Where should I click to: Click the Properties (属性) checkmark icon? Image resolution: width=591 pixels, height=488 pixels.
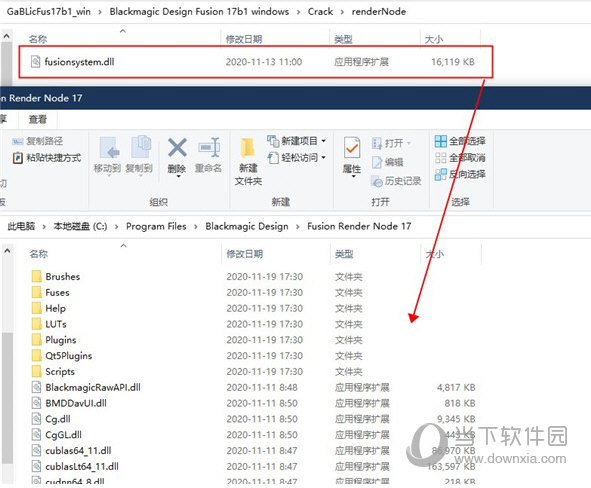point(351,148)
